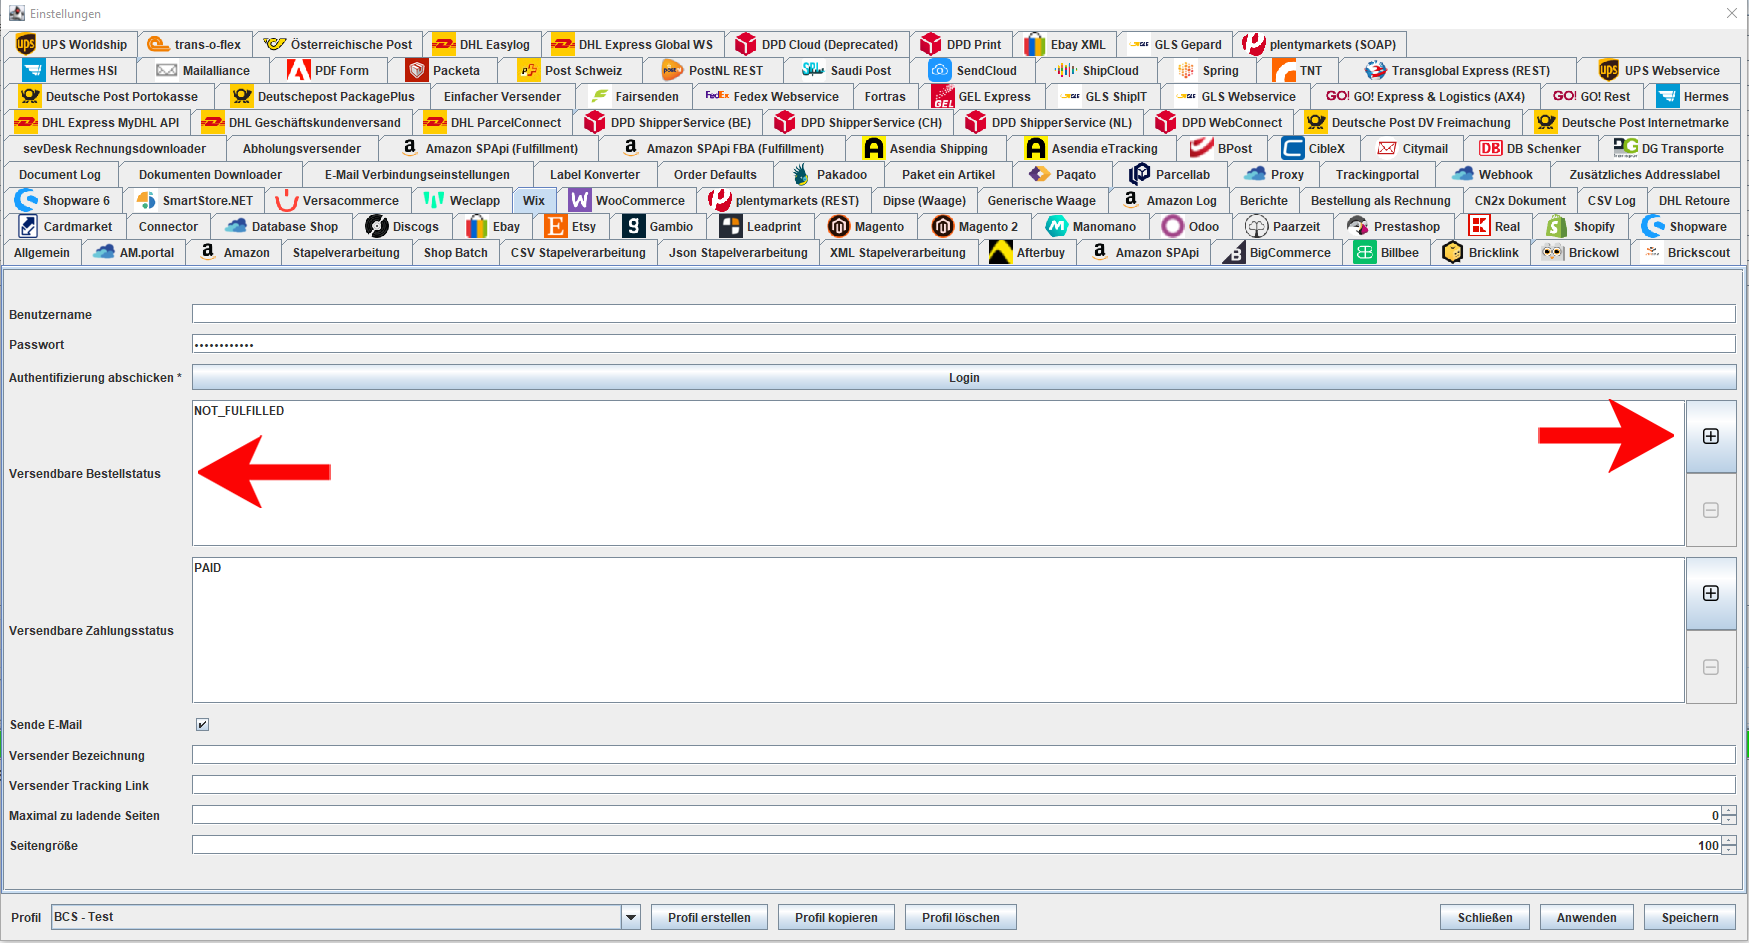Open the DB Schenker tab

[x=1530, y=148]
